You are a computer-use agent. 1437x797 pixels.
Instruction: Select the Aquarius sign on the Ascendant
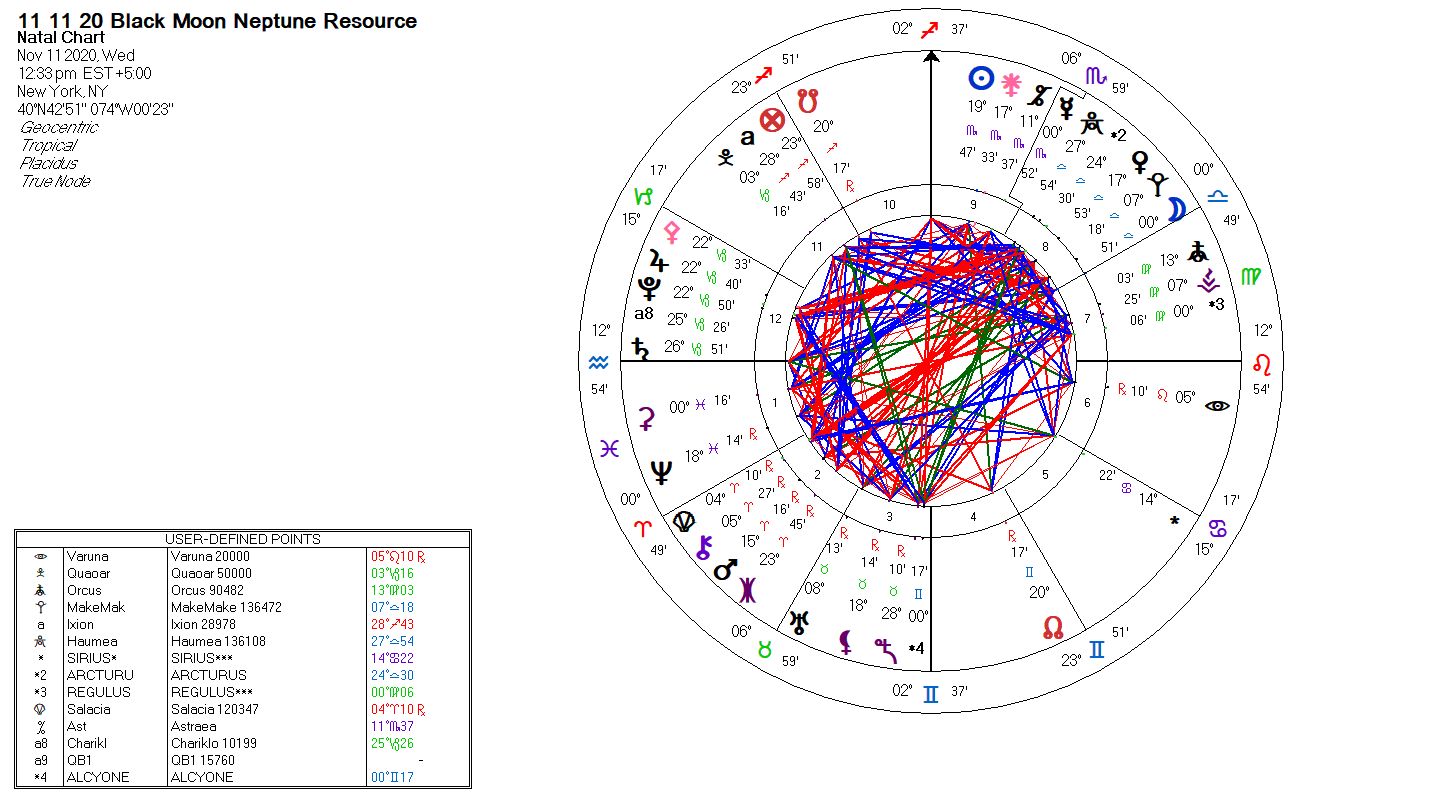click(599, 361)
